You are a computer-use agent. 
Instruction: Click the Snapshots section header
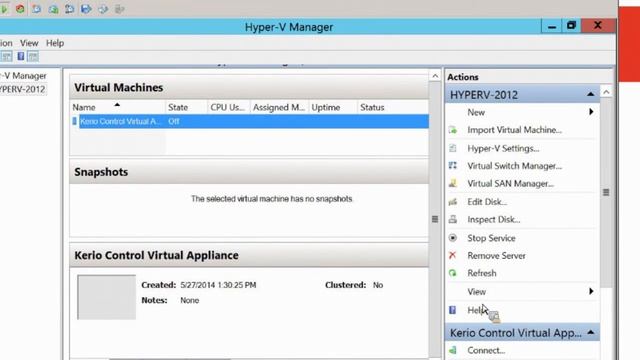249,172
